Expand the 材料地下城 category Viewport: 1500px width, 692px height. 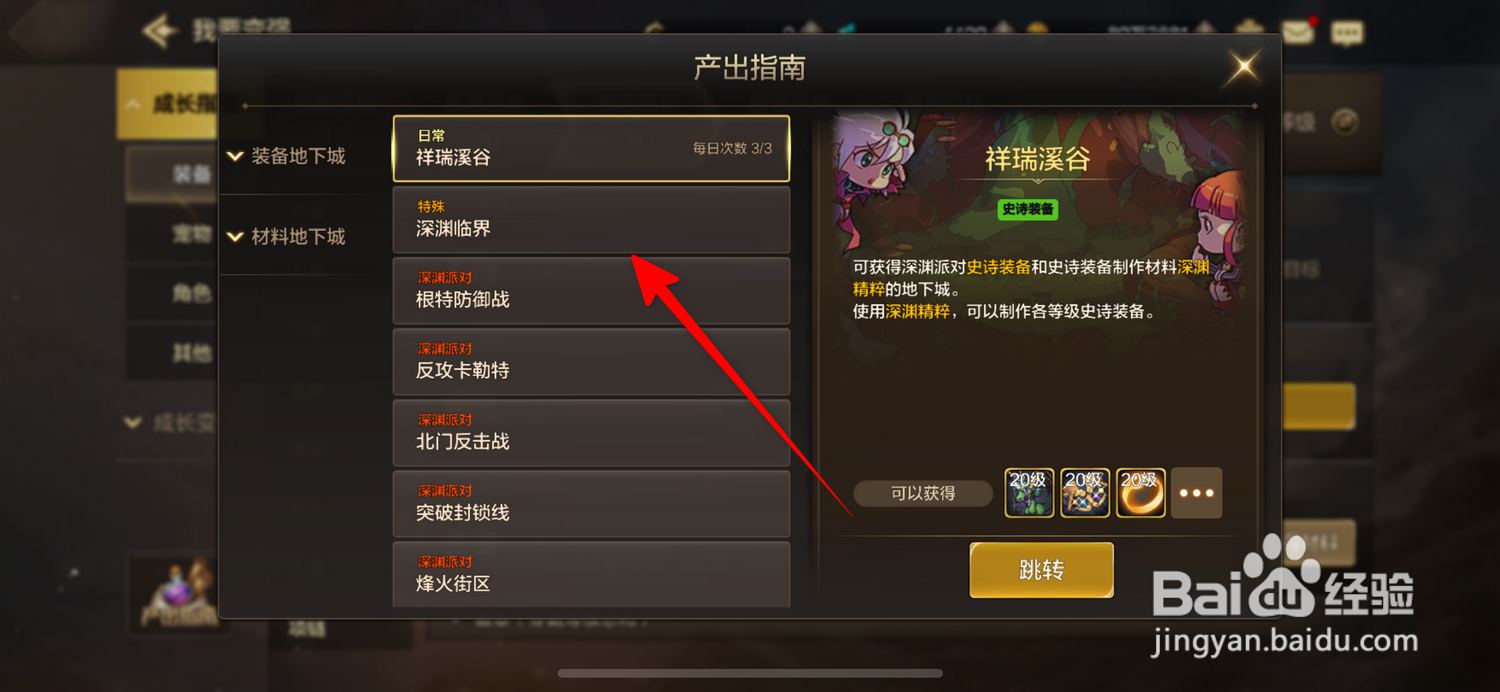[x=287, y=237]
